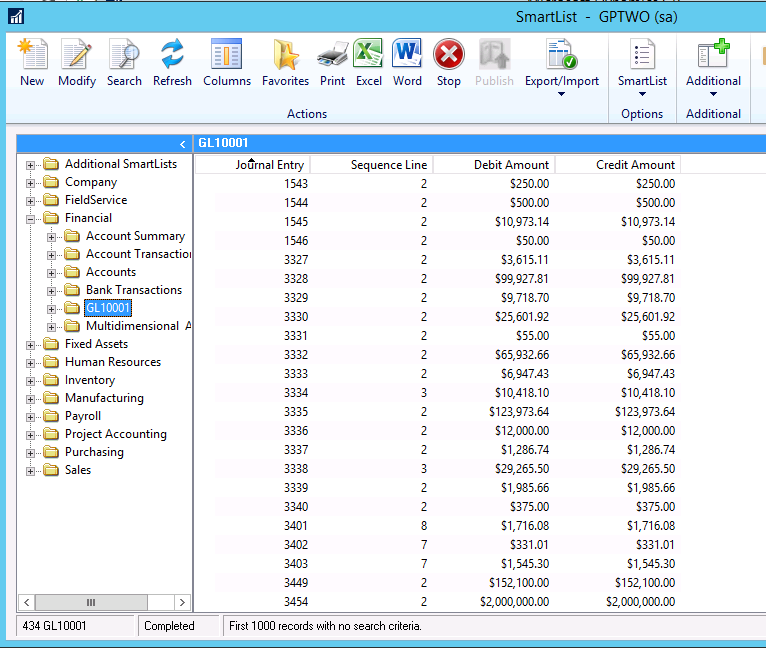This screenshot has width=766, height=648.
Task: Expand the Bank Transactions node
Action: point(51,291)
